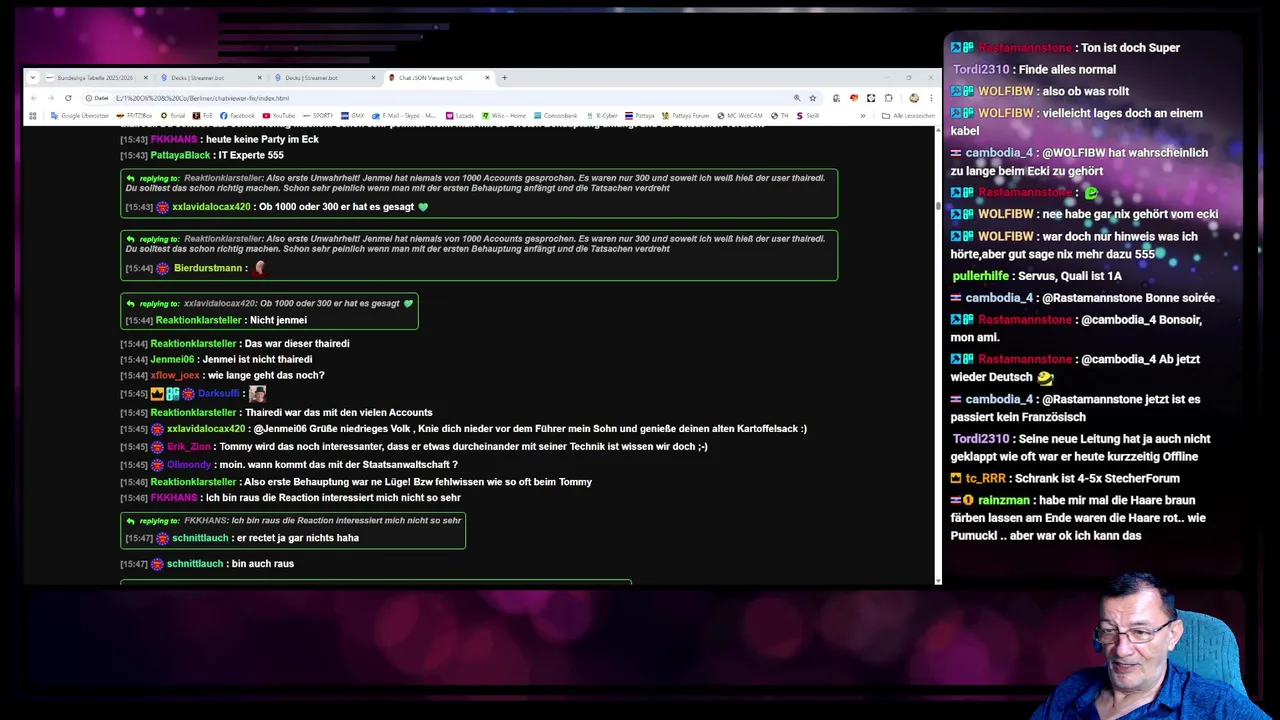Open the Pattaya Forum bookmark

pos(685,116)
